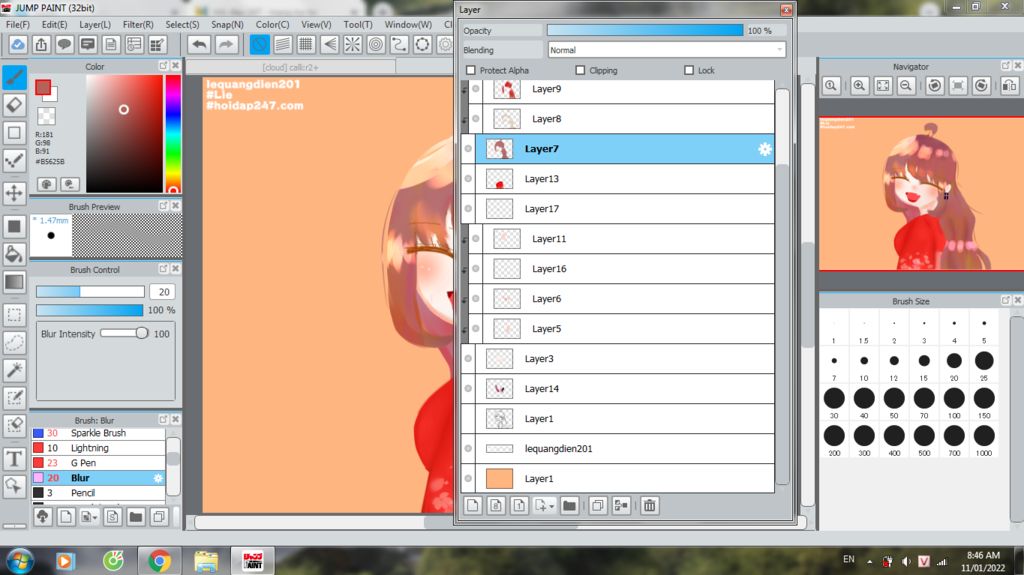Enable the radial snap icon
1024x575 pixels.
pyautogui.click(x=353, y=44)
